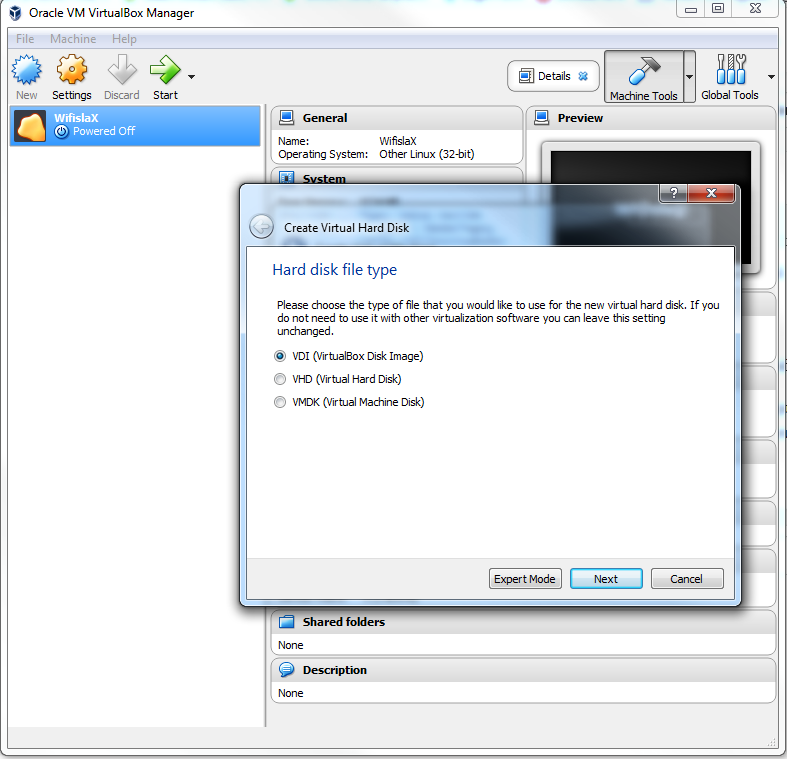The image size is (787, 759).
Task: Expand the Machine Tools dropdown arrow
Action: pyautogui.click(x=690, y=77)
